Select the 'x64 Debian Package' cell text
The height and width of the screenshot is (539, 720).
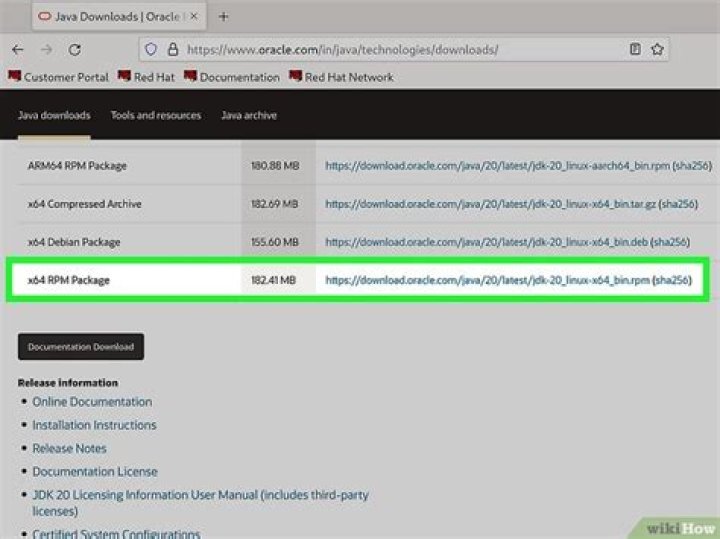click(x=74, y=242)
